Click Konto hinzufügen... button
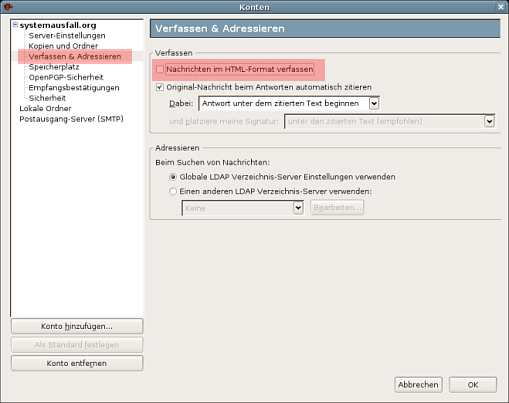Screen dimensions: 509x403 tap(77, 326)
